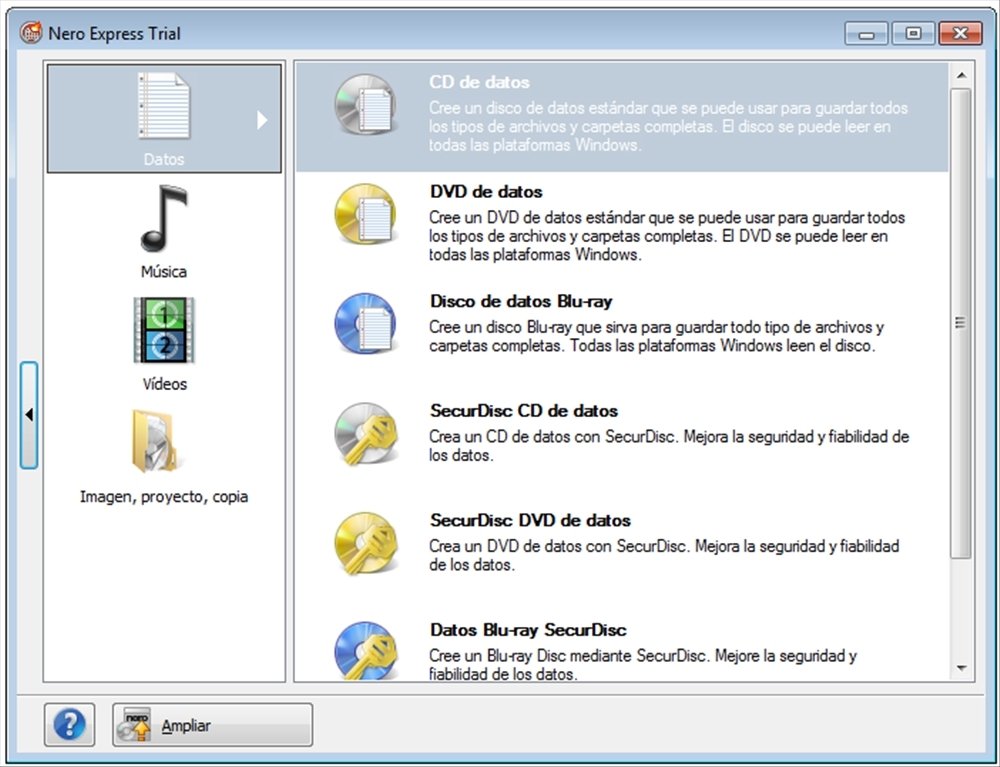Image resolution: width=1000 pixels, height=767 pixels.
Task: Open the Música note icon category
Action: [164, 218]
